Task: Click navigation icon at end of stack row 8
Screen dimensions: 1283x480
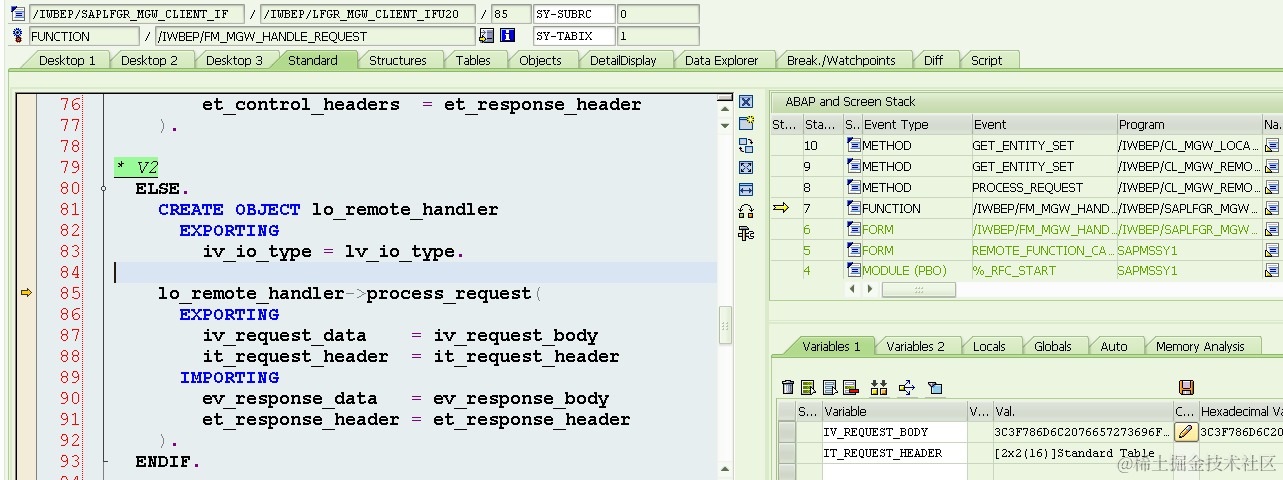Action: point(1272,188)
